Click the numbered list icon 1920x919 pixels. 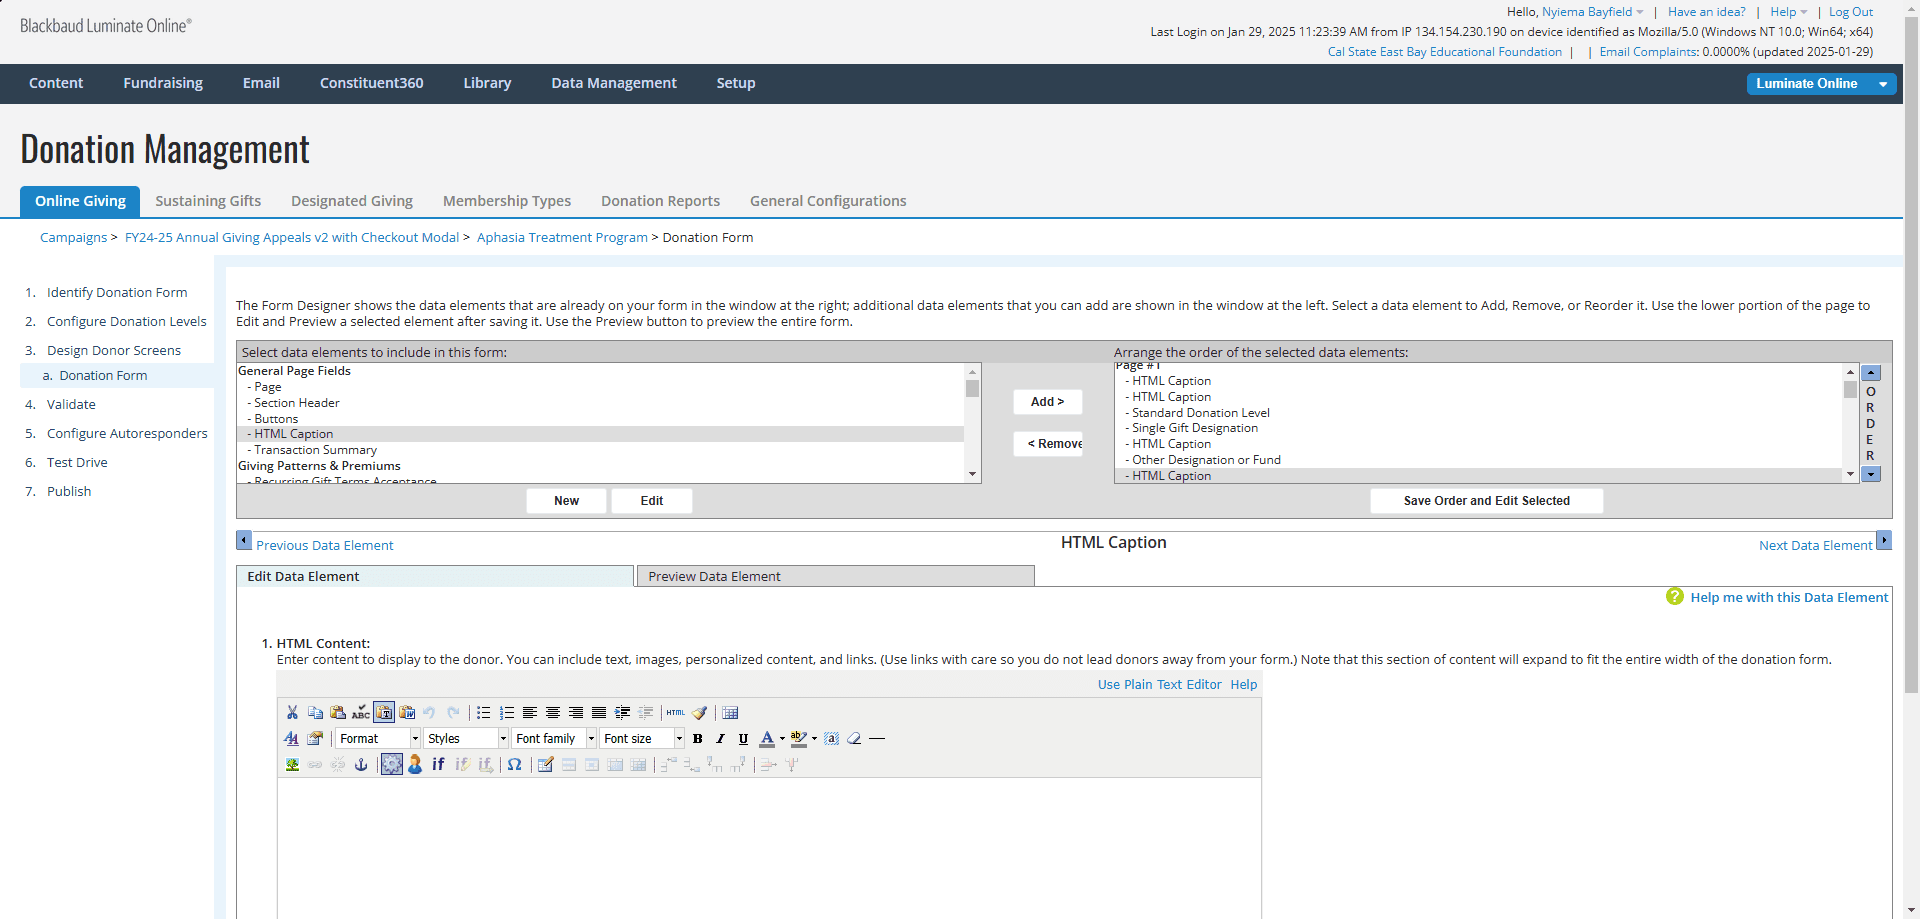click(x=507, y=713)
